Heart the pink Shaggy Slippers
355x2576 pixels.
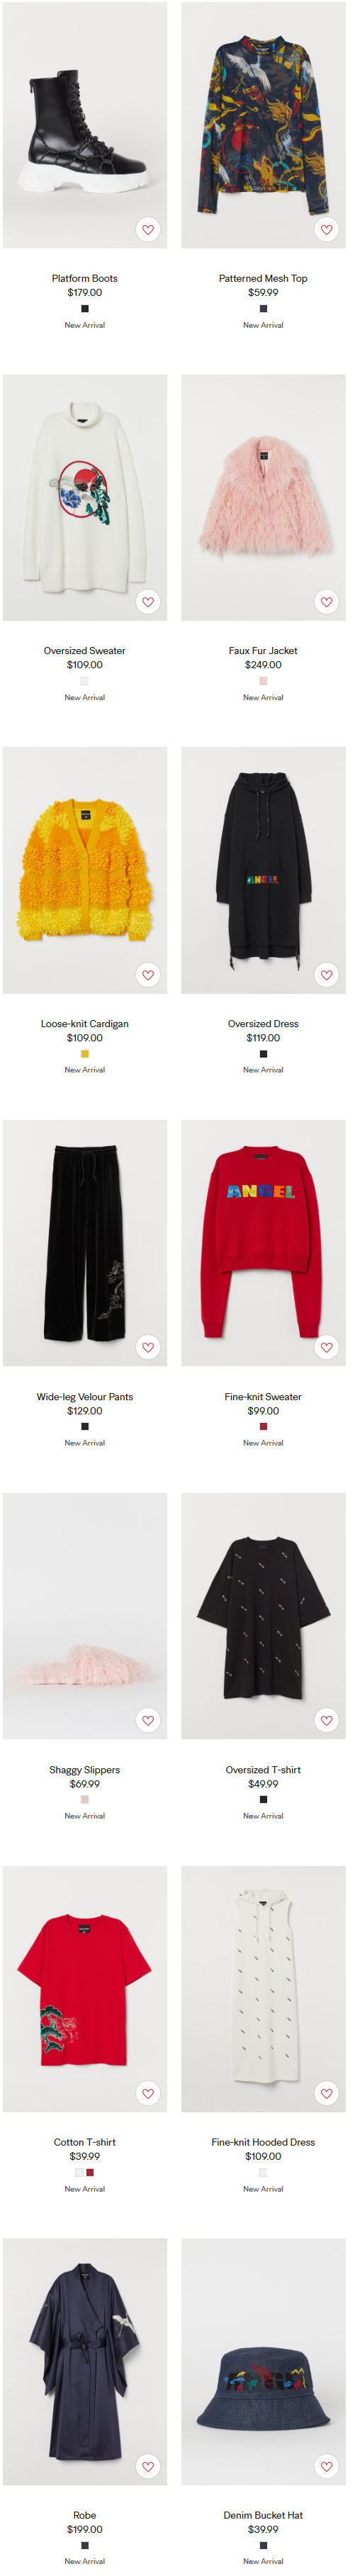tap(148, 1721)
